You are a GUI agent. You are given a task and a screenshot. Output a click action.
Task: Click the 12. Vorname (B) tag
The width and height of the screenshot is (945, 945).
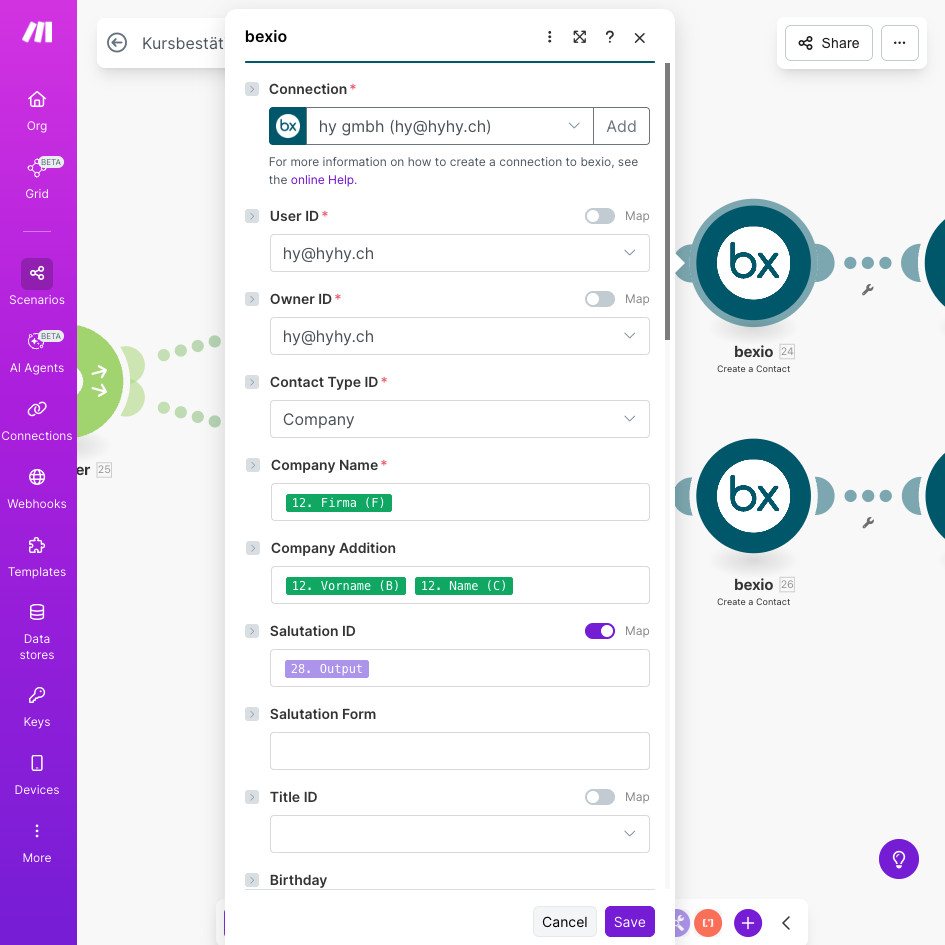click(345, 586)
